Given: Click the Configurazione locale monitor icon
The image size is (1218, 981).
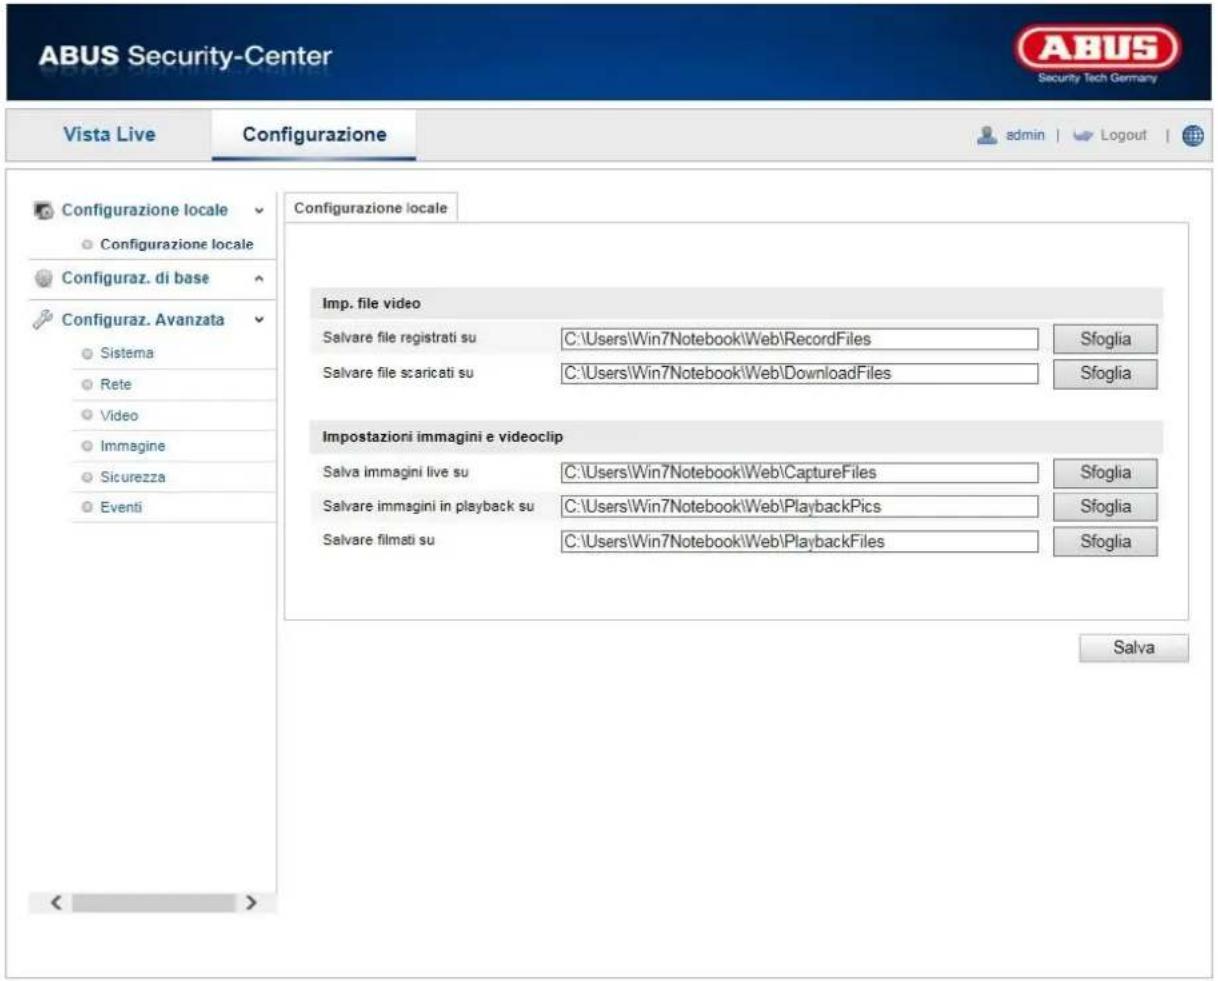Looking at the screenshot, I should [44, 211].
